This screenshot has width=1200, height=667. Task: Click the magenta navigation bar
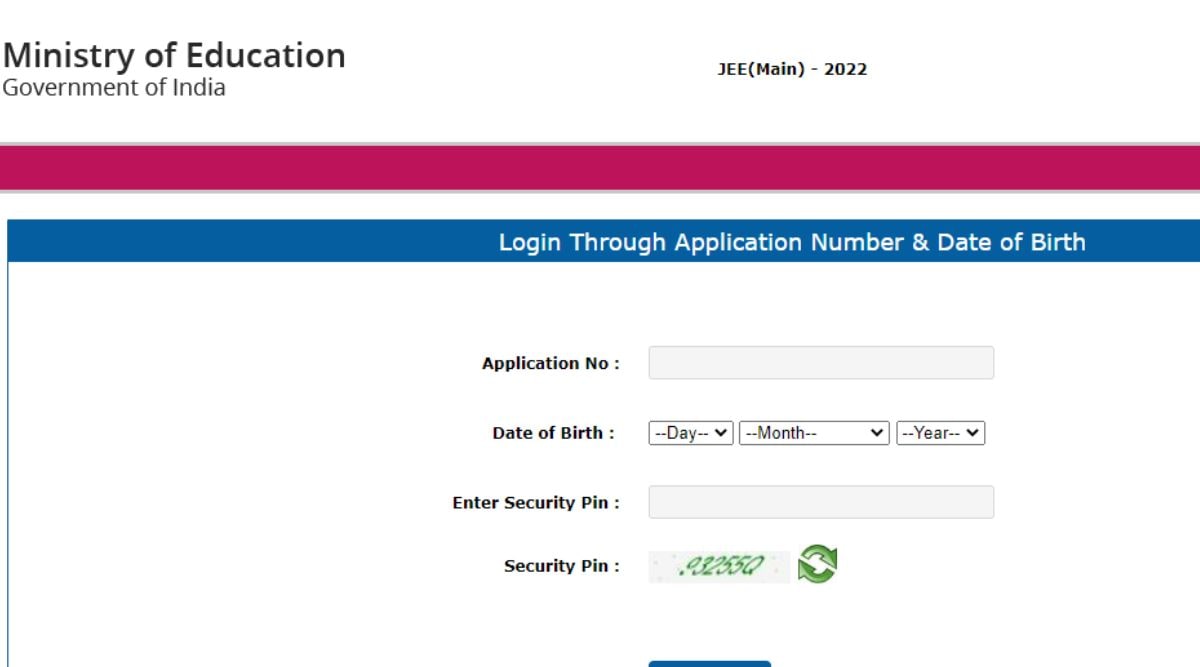600,167
